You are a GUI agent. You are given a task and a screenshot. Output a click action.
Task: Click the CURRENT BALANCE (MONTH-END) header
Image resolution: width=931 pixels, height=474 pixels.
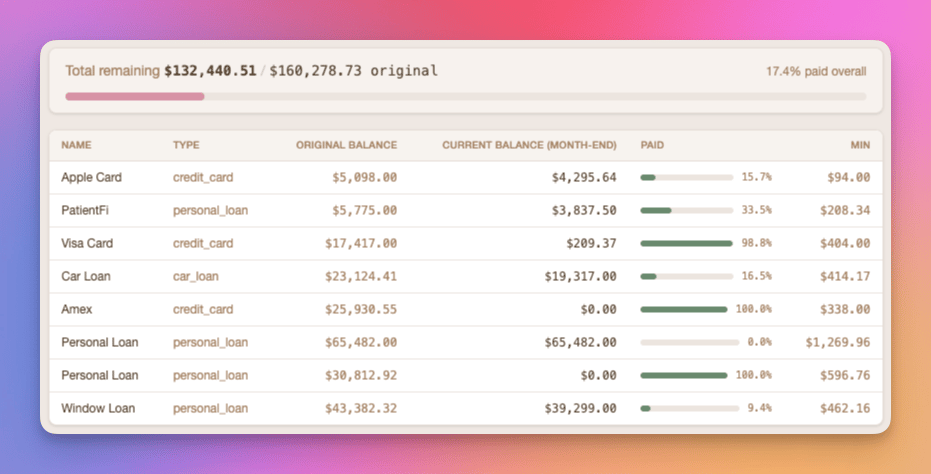point(529,145)
